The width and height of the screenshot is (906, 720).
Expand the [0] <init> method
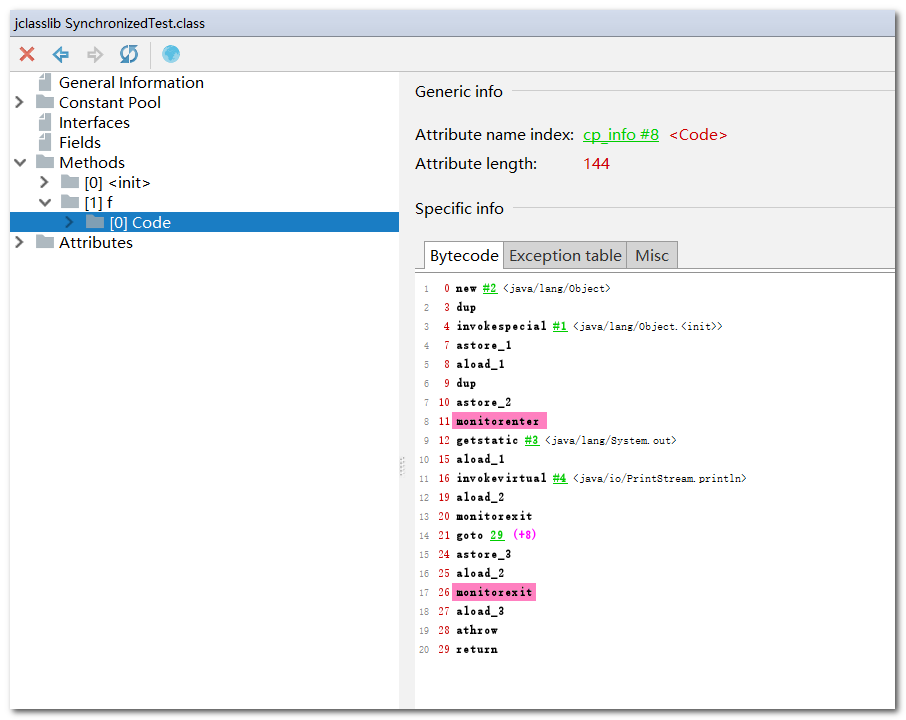44,183
